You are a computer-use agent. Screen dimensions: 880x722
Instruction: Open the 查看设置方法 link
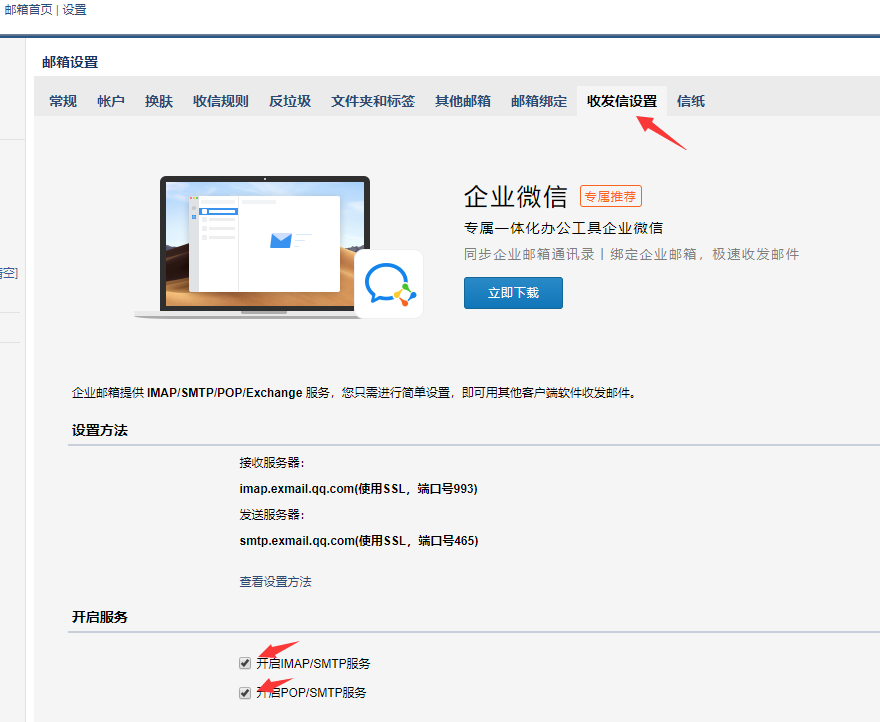275,582
